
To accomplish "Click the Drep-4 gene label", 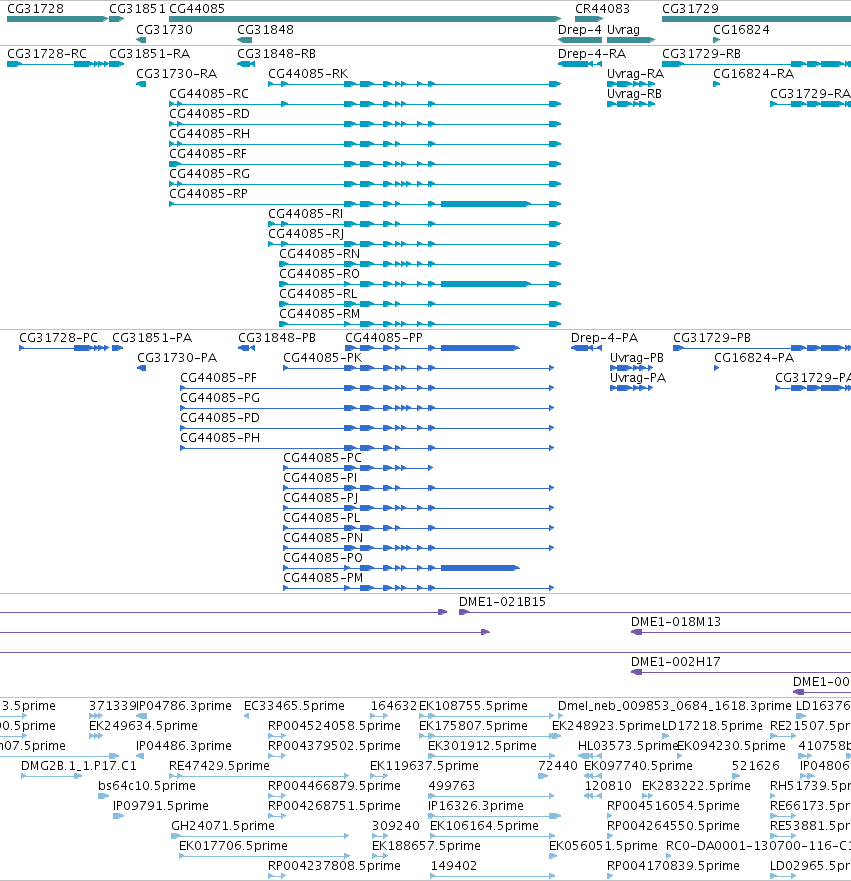I will (580, 29).
